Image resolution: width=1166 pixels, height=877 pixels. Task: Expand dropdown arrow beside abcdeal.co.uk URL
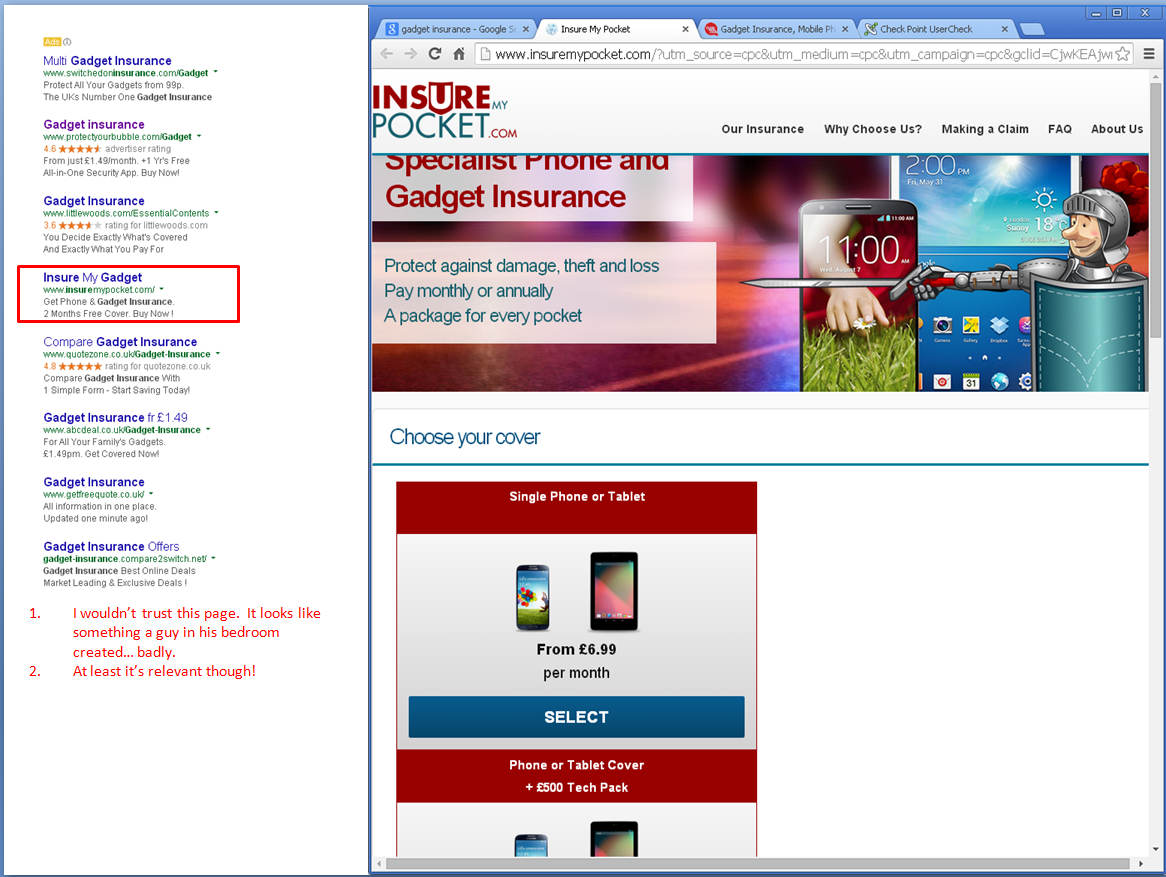coord(208,429)
